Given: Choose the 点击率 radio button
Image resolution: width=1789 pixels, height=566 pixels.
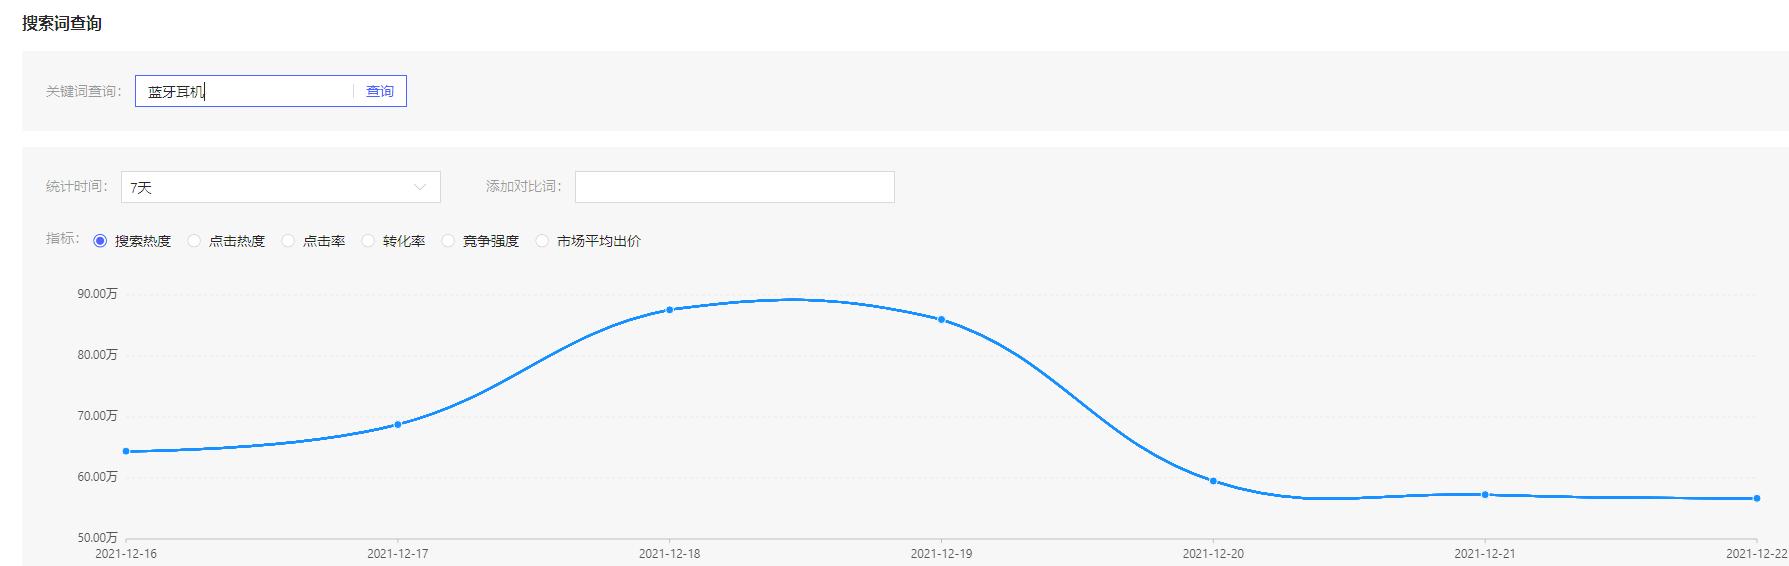Looking at the screenshot, I should click(x=289, y=241).
